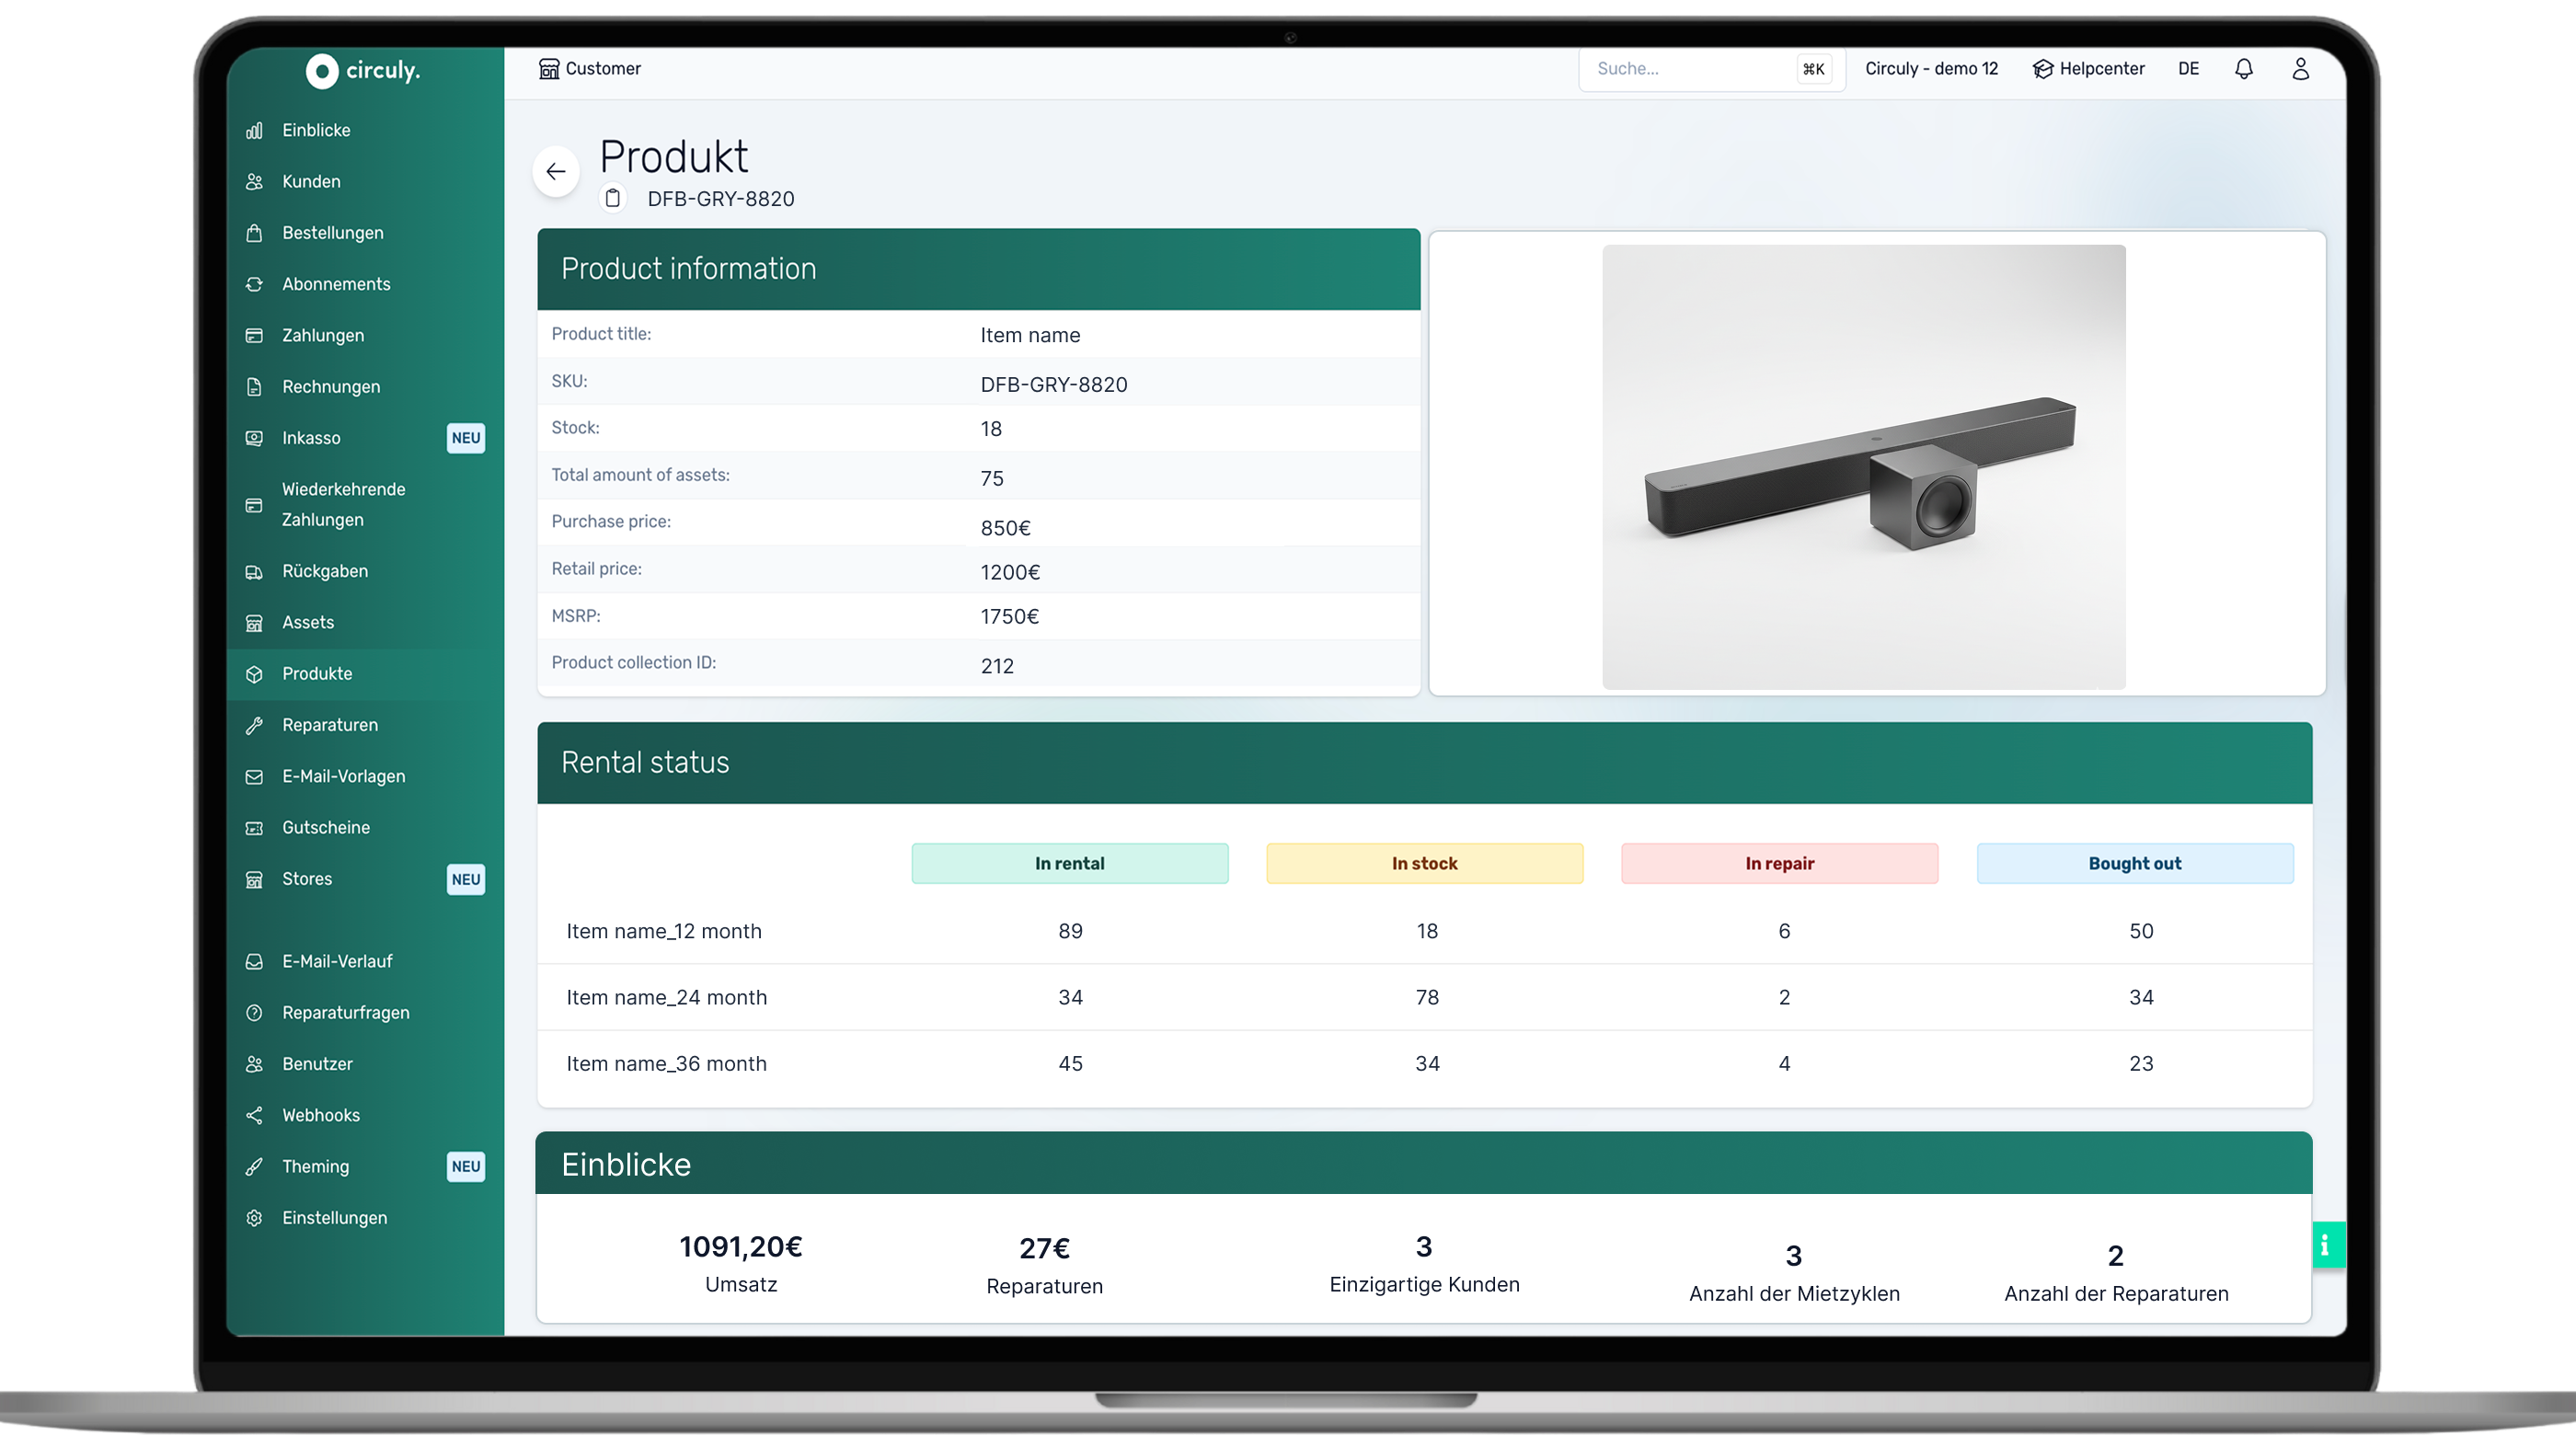Open Circuly - demo 12 account switcher
2576x1435 pixels.
(1931, 69)
